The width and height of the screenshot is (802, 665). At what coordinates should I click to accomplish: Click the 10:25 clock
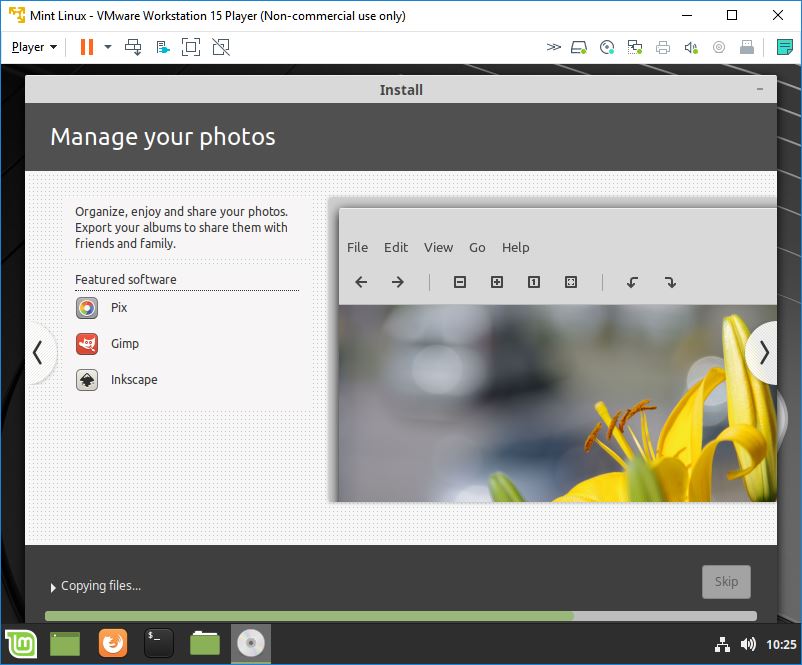[x=781, y=645]
